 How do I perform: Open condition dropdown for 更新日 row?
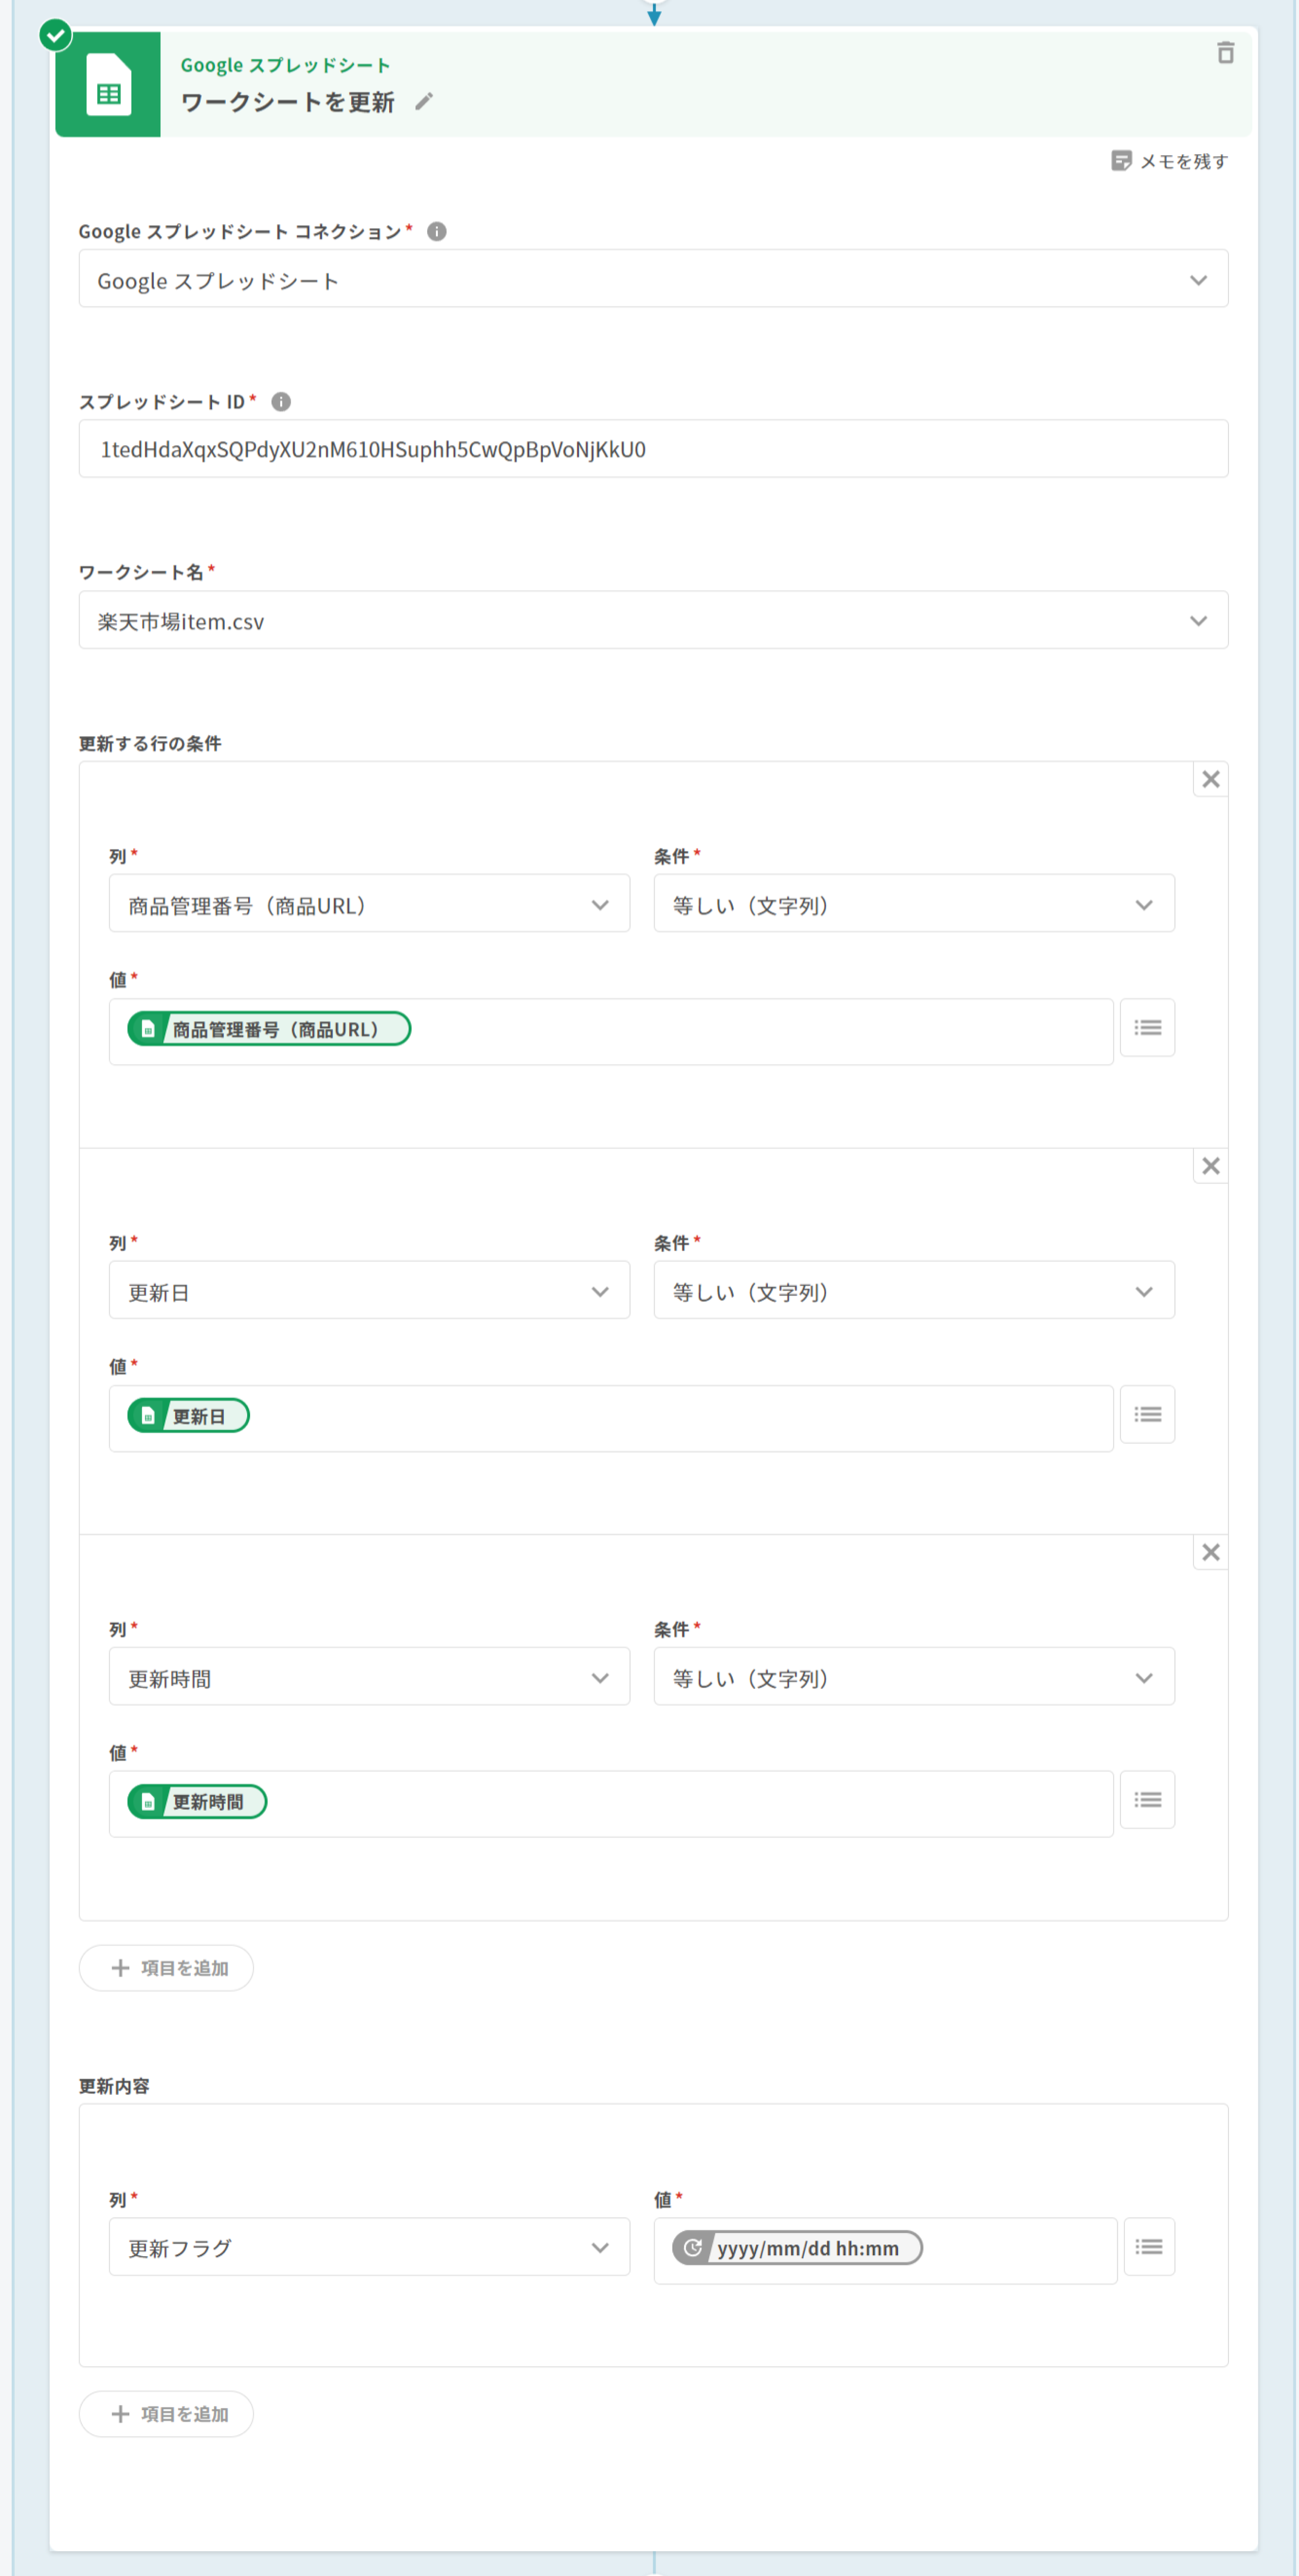click(x=913, y=1291)
